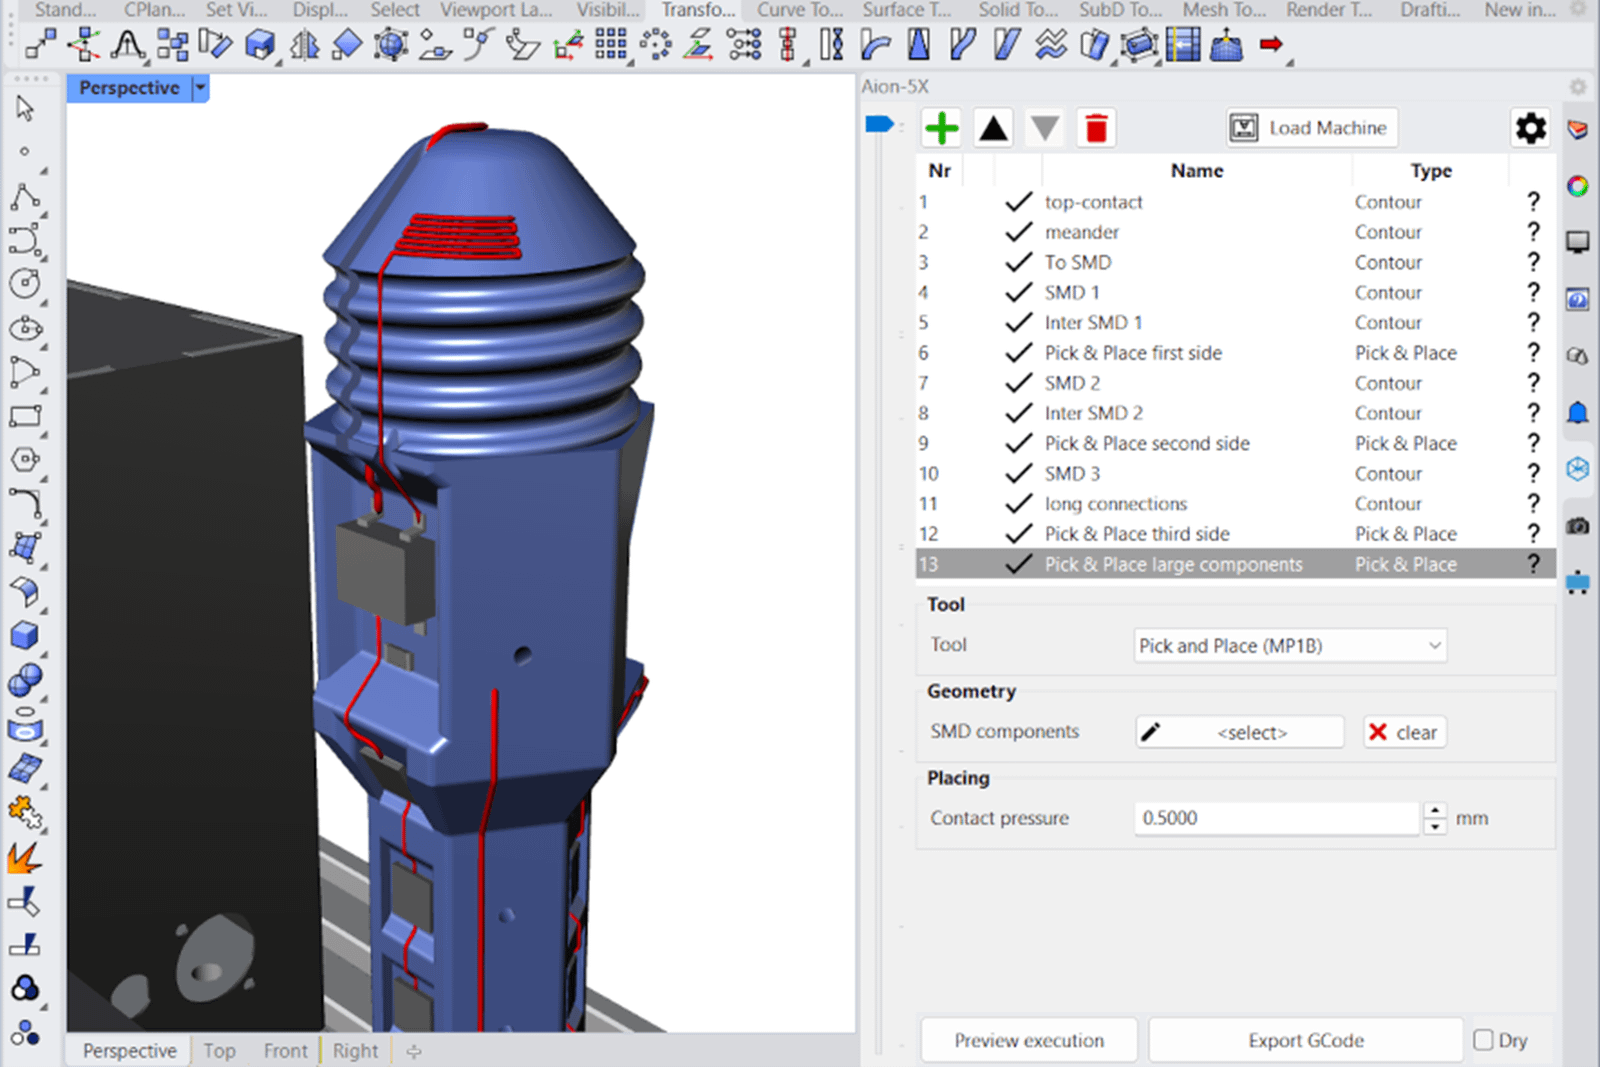
Task: Delete the selected operation using the trash icon
Action: (x=1096, y=128)
